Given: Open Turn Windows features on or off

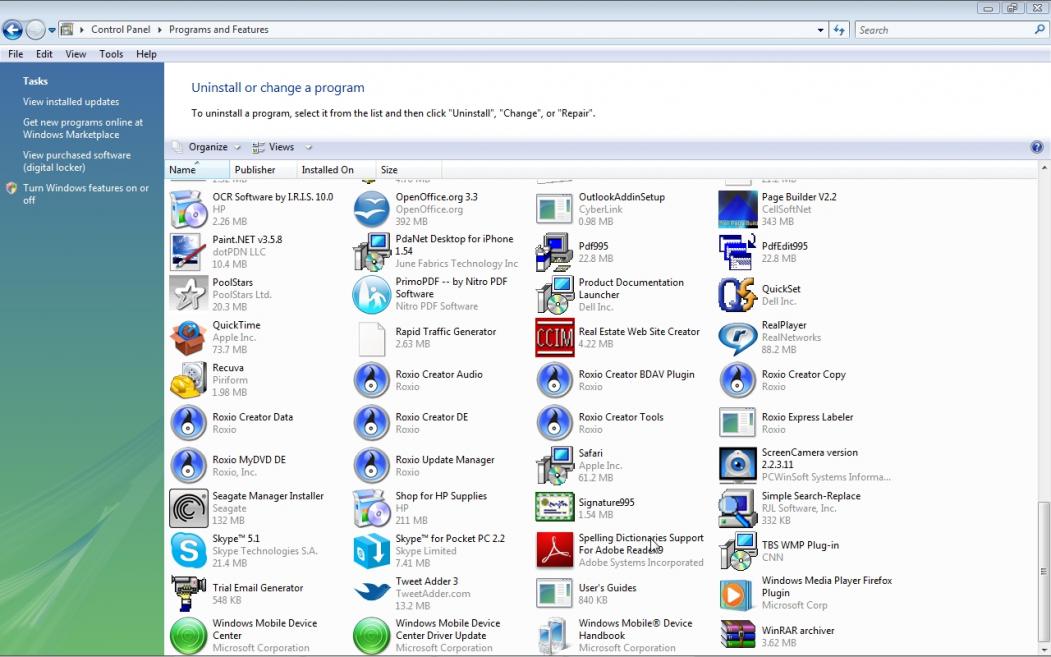Looking at the screenshot, I should tap(86, 194).
